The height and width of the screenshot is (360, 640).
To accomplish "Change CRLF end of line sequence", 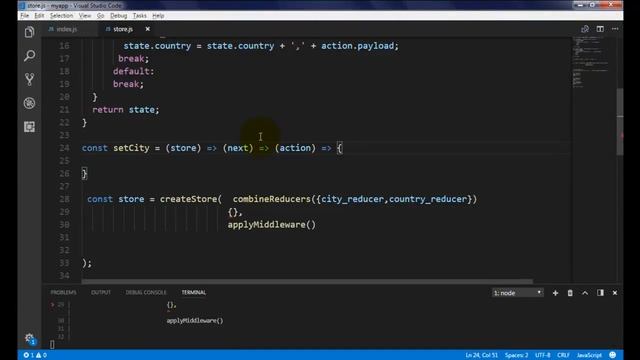I will coord(563,355).
